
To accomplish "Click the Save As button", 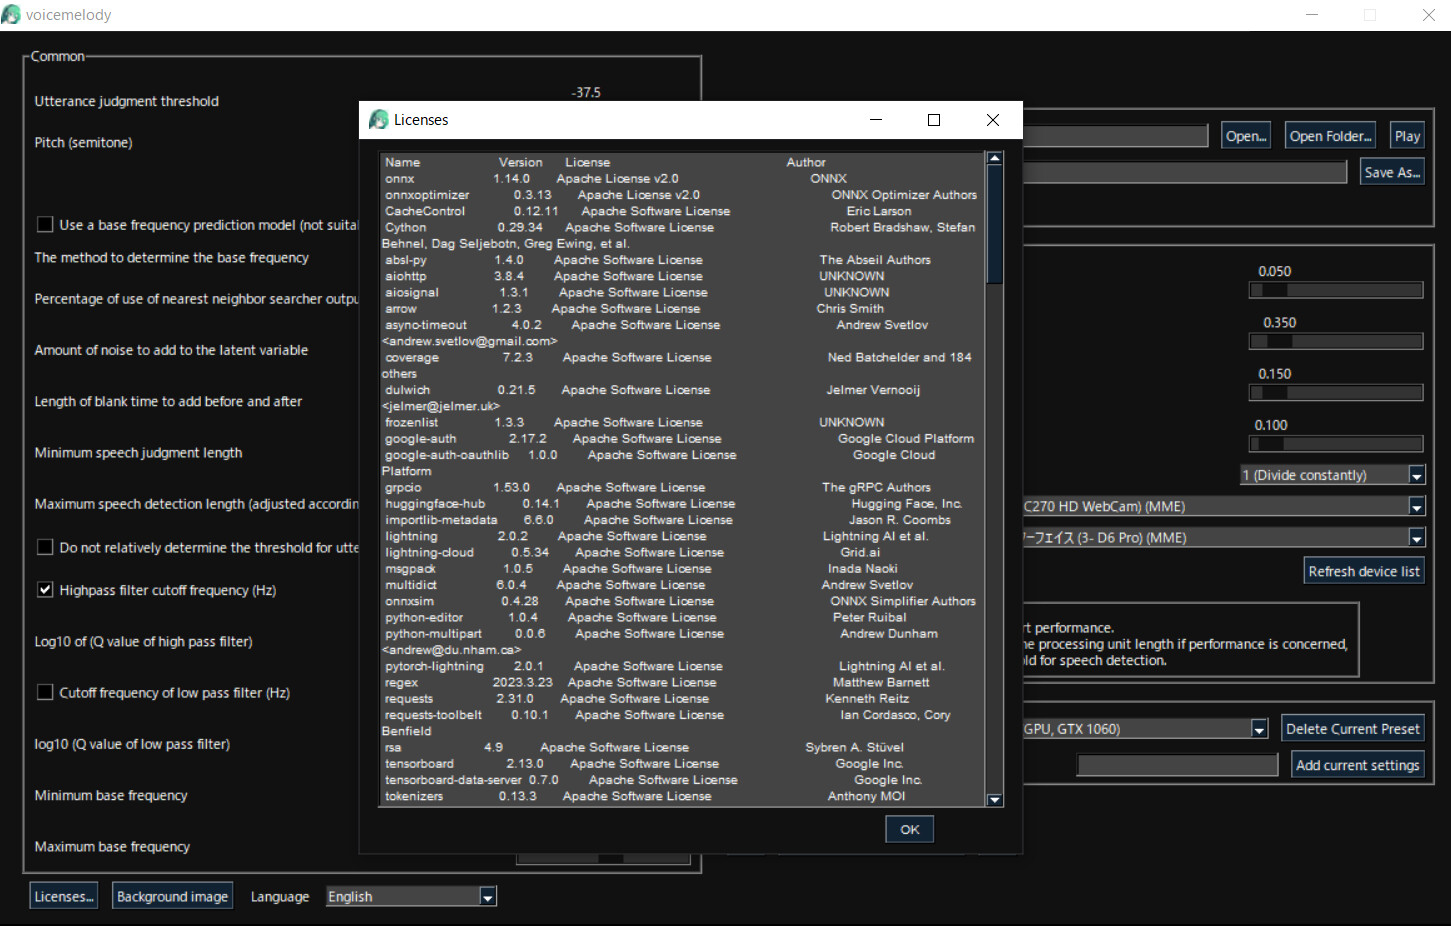I will coord(1391,171).
